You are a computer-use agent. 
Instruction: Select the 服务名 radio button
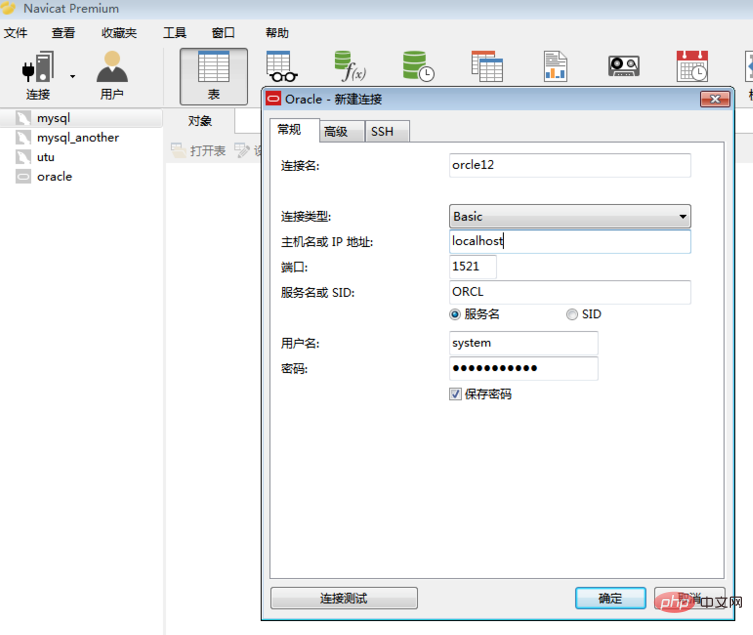click(x=455, y=315)
